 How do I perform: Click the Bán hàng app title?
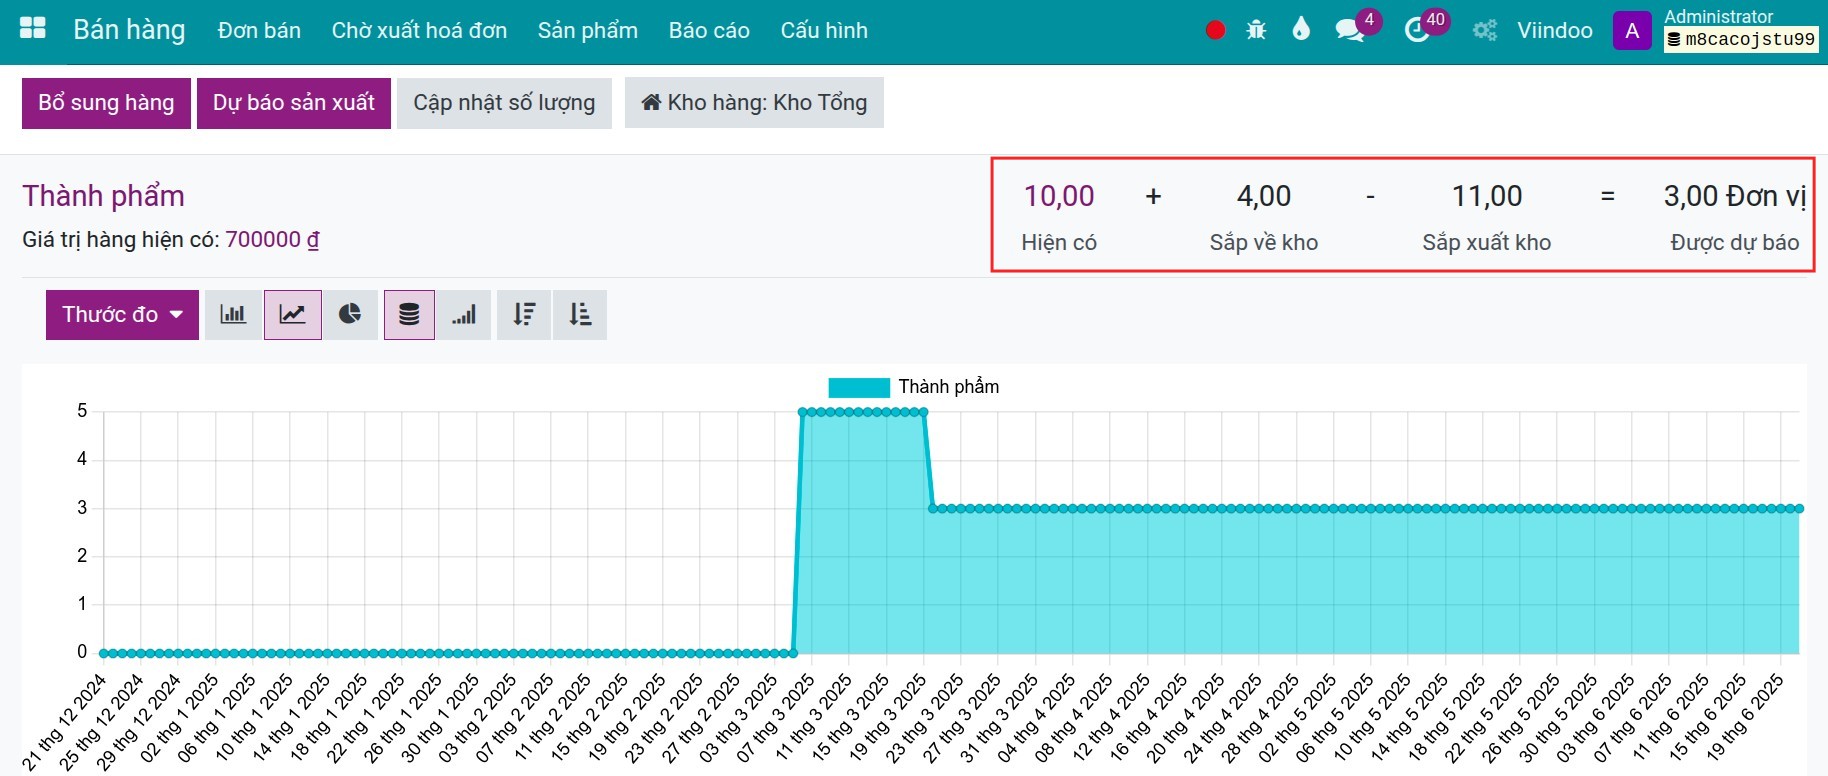click(129, 30)
